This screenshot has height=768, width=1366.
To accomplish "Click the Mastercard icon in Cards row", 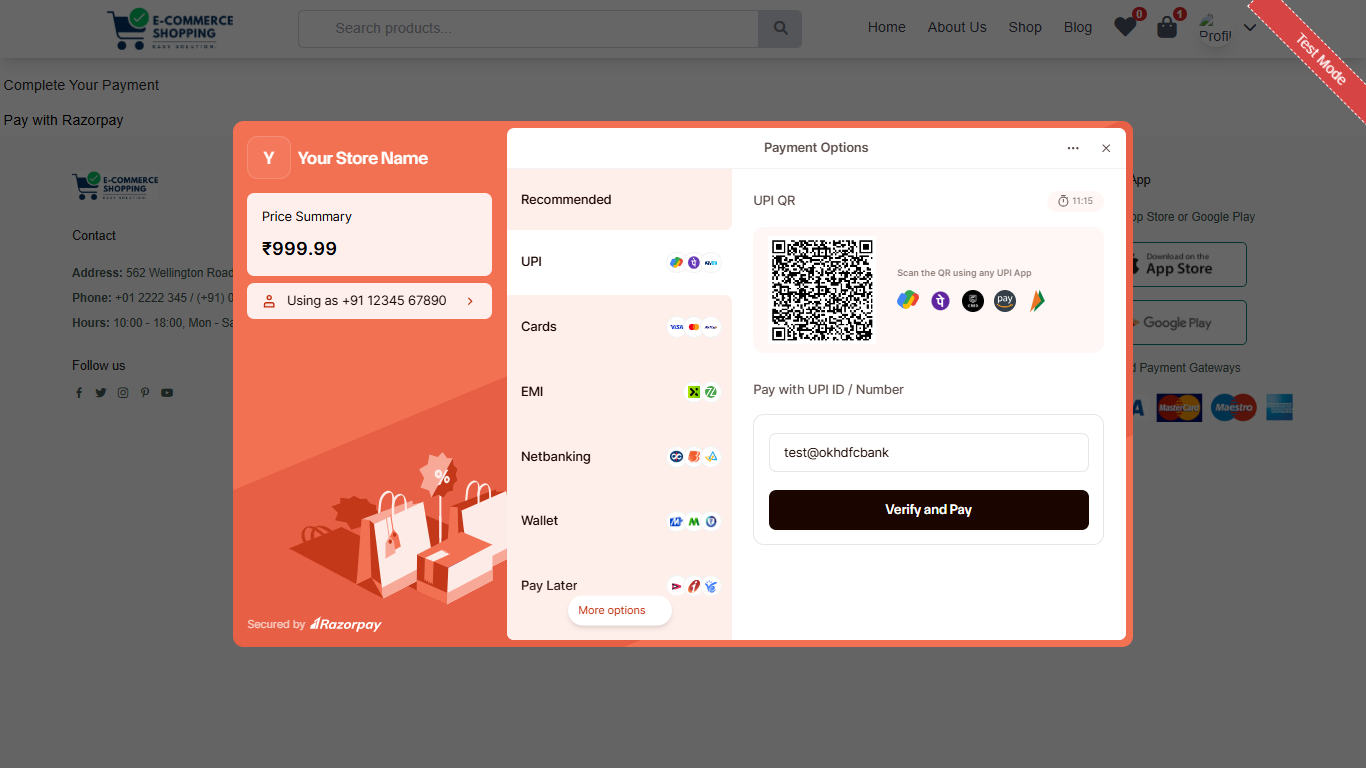I will (x=694, y=327).
